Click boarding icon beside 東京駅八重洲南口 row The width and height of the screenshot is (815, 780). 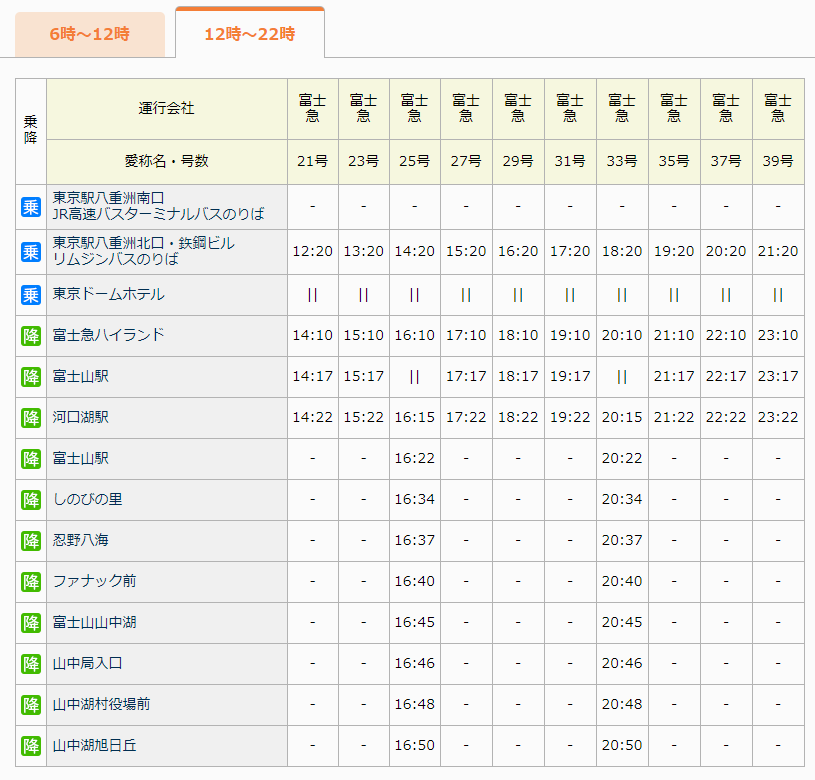[31, 207]
